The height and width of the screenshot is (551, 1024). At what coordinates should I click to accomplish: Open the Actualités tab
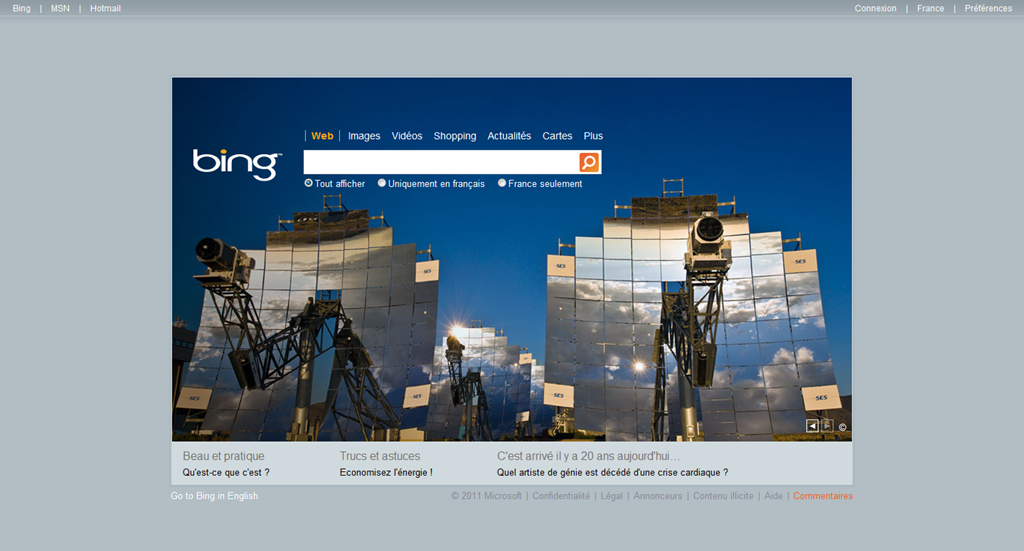click(x=509, y=136)
